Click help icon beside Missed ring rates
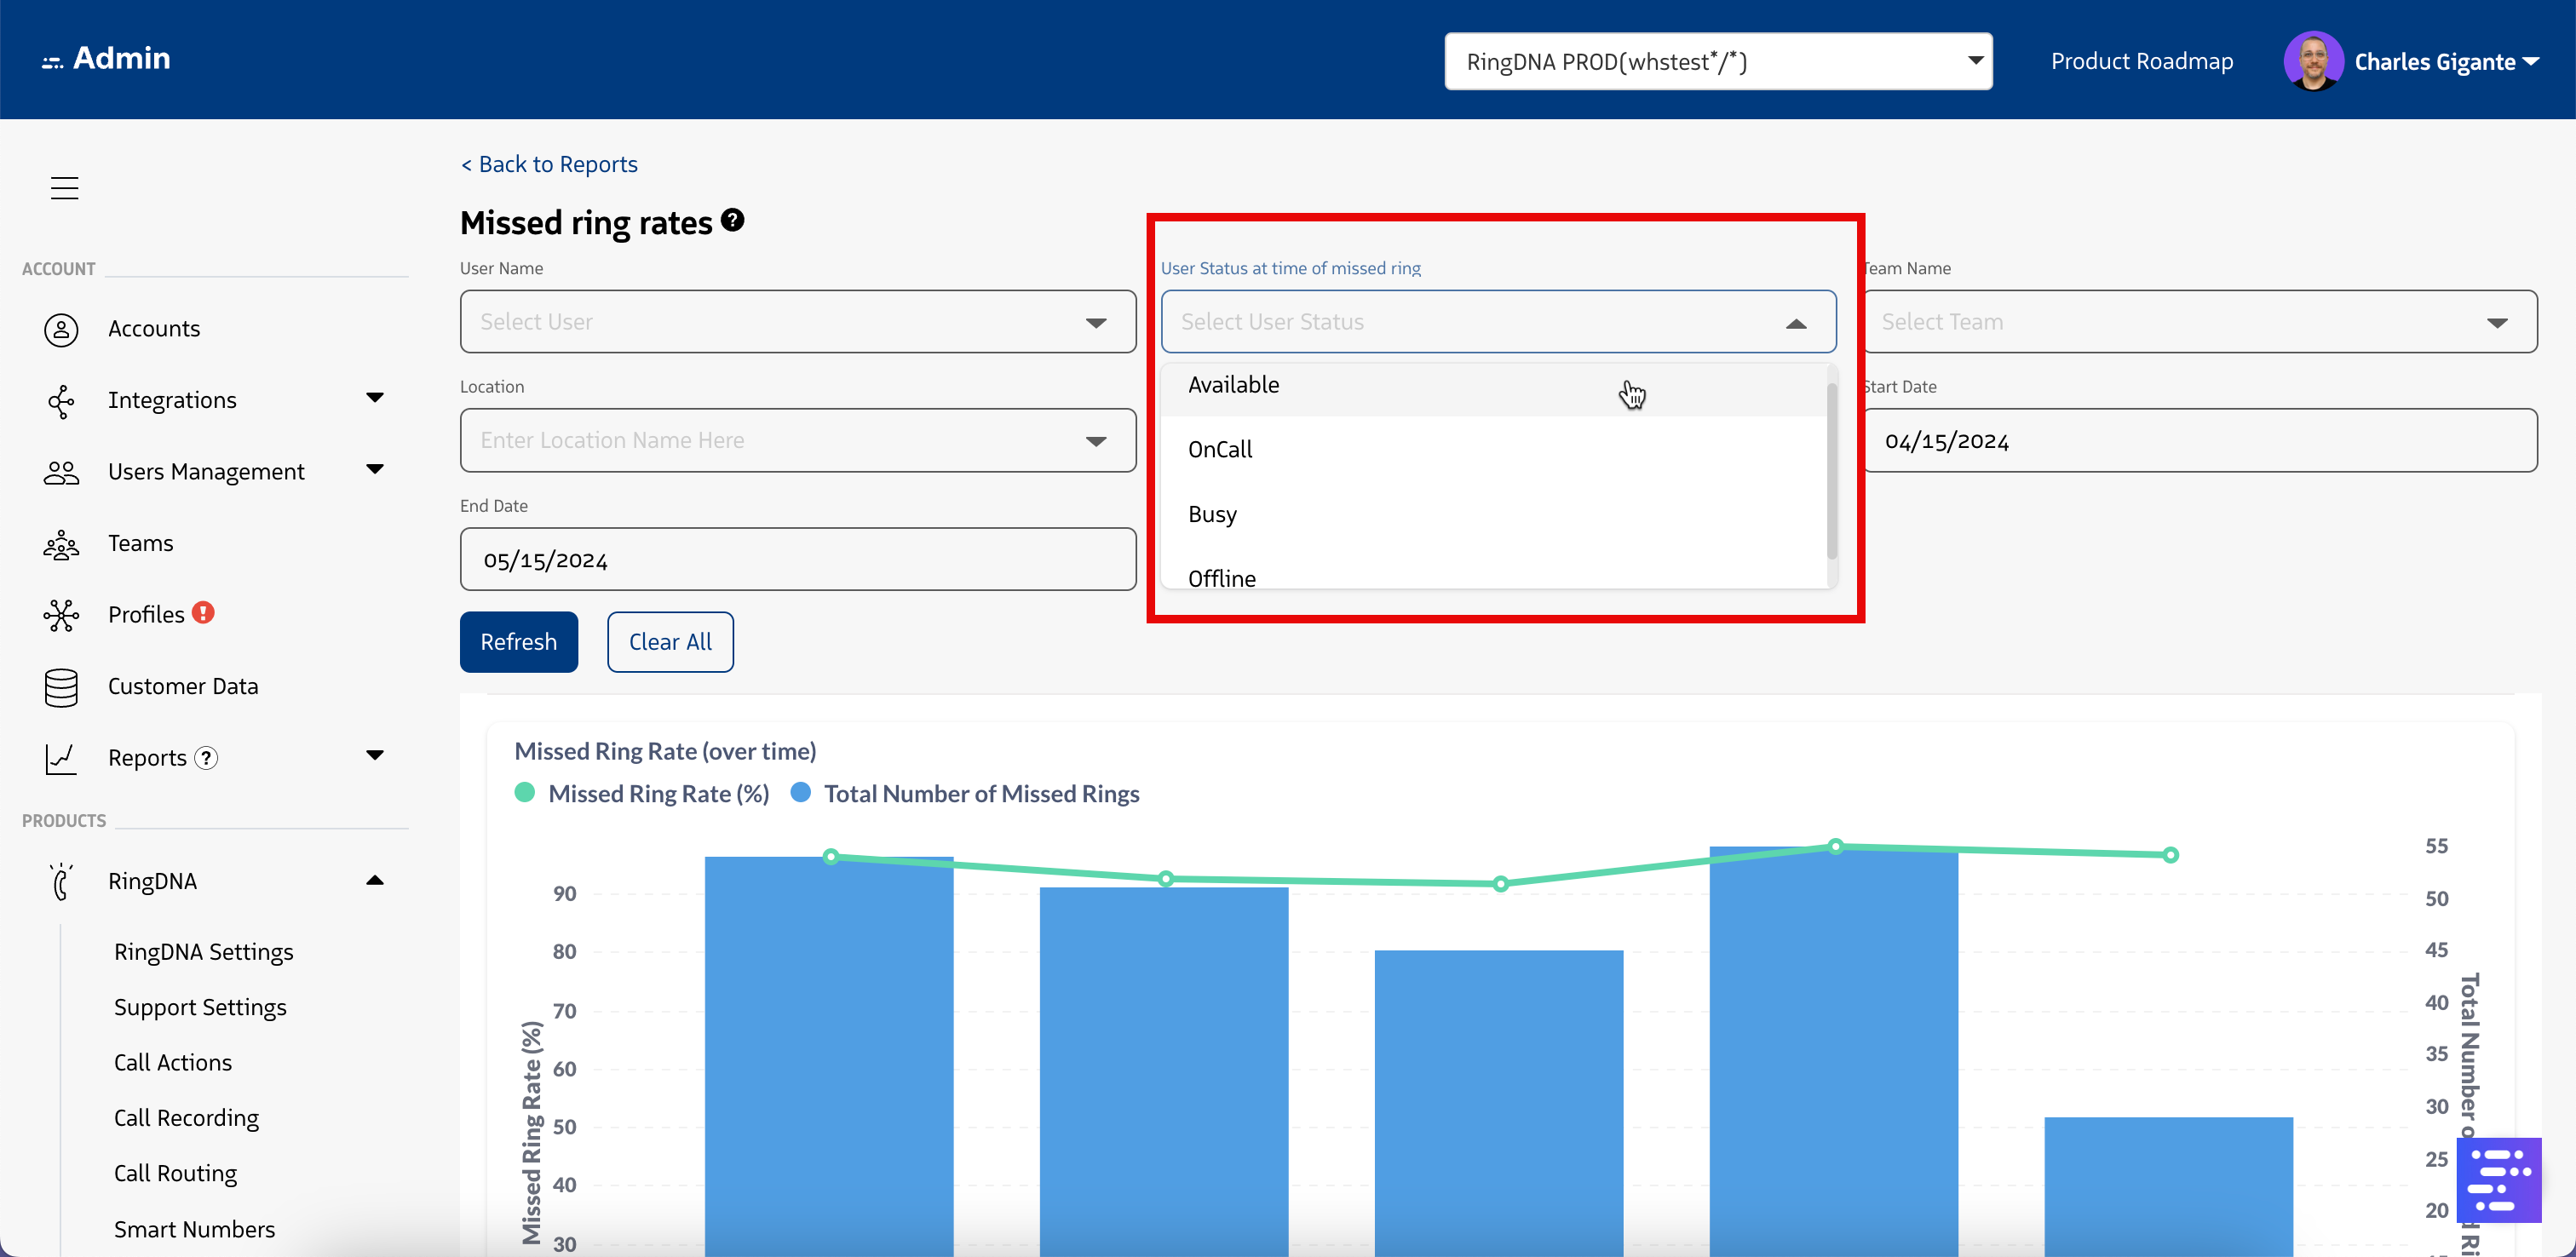The width and height of the screenshot is (2576, 1257). tap(733, 220)
